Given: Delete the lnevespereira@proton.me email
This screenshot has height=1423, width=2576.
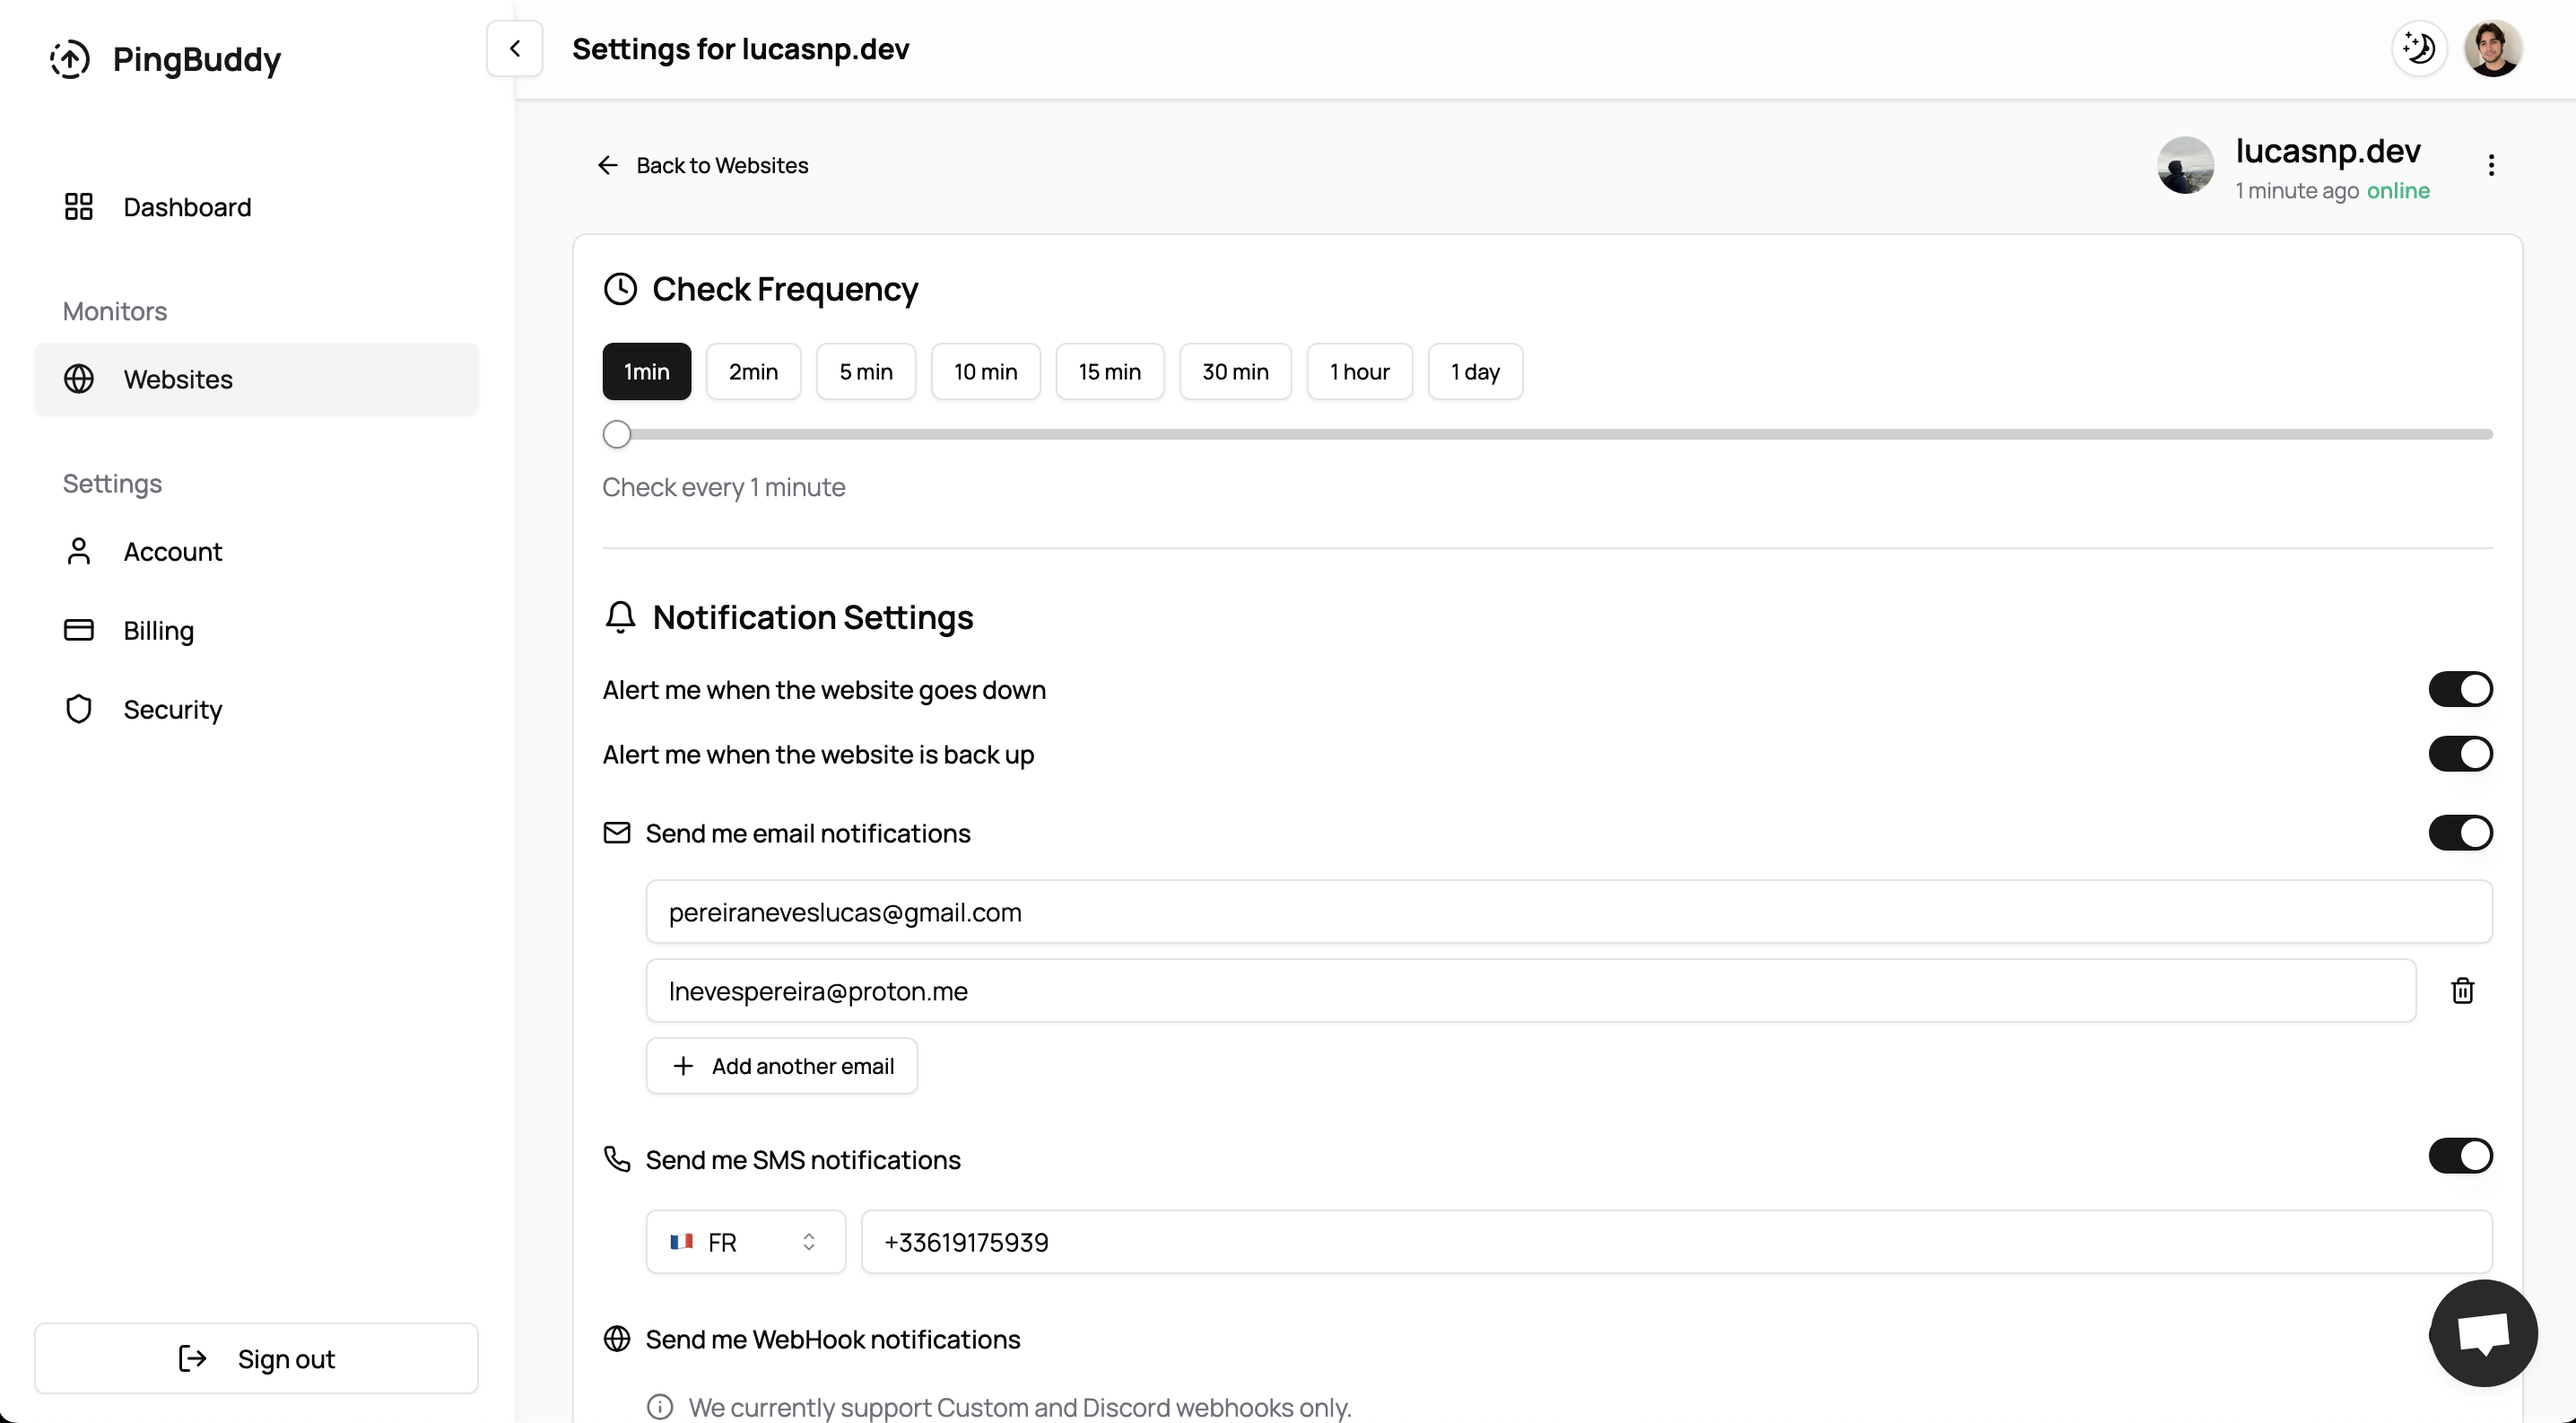Looking at the screenshot, I should 2462,991.
